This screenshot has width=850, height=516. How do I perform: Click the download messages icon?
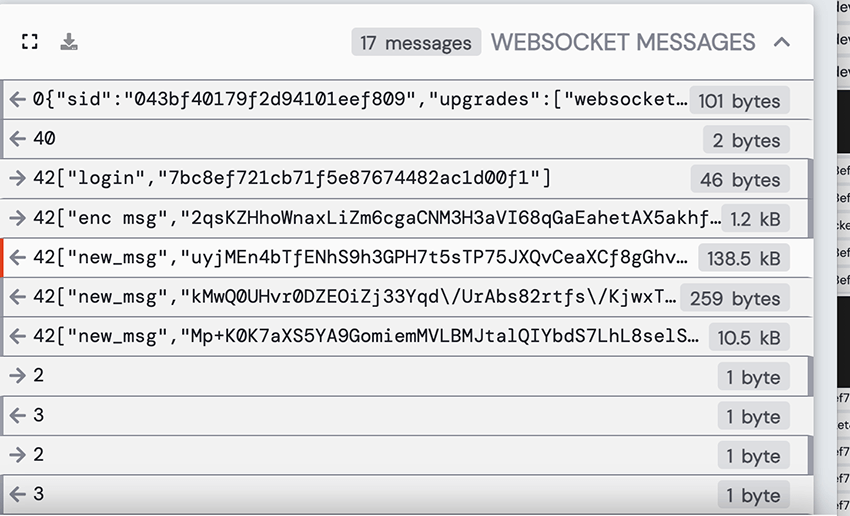click(69, 42)
